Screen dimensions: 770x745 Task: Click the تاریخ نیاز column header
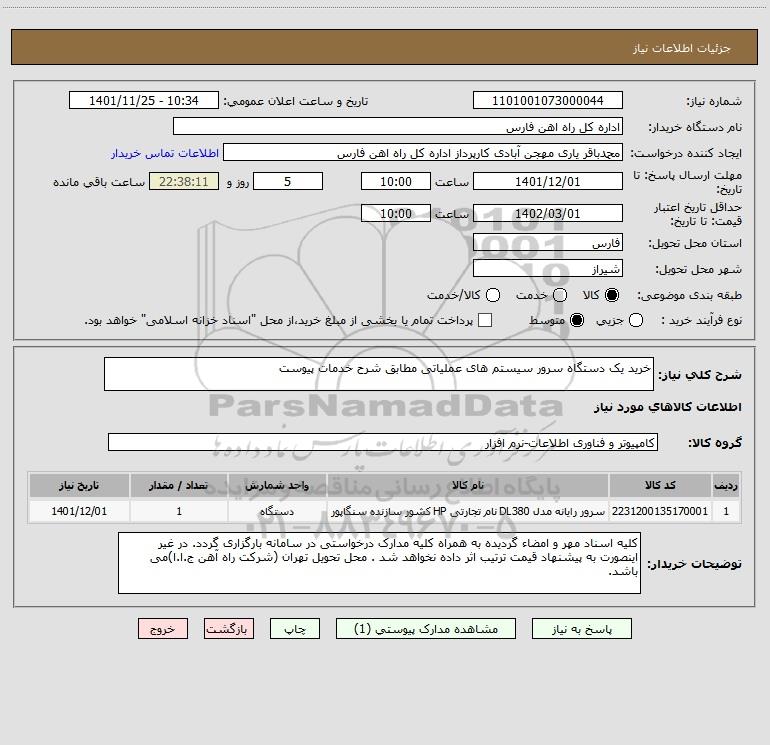click(79, 486)
